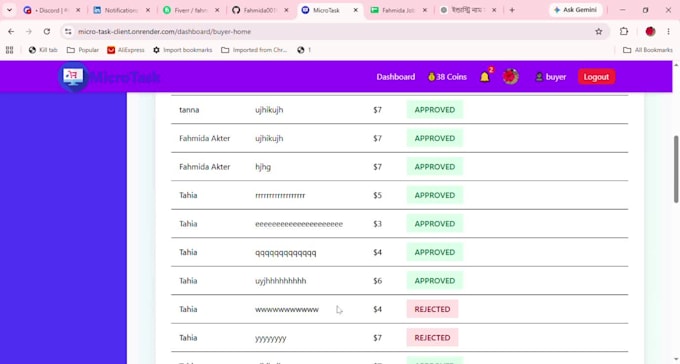Open the Import bookmarks item
680x364 pixels.
(183, 50)
